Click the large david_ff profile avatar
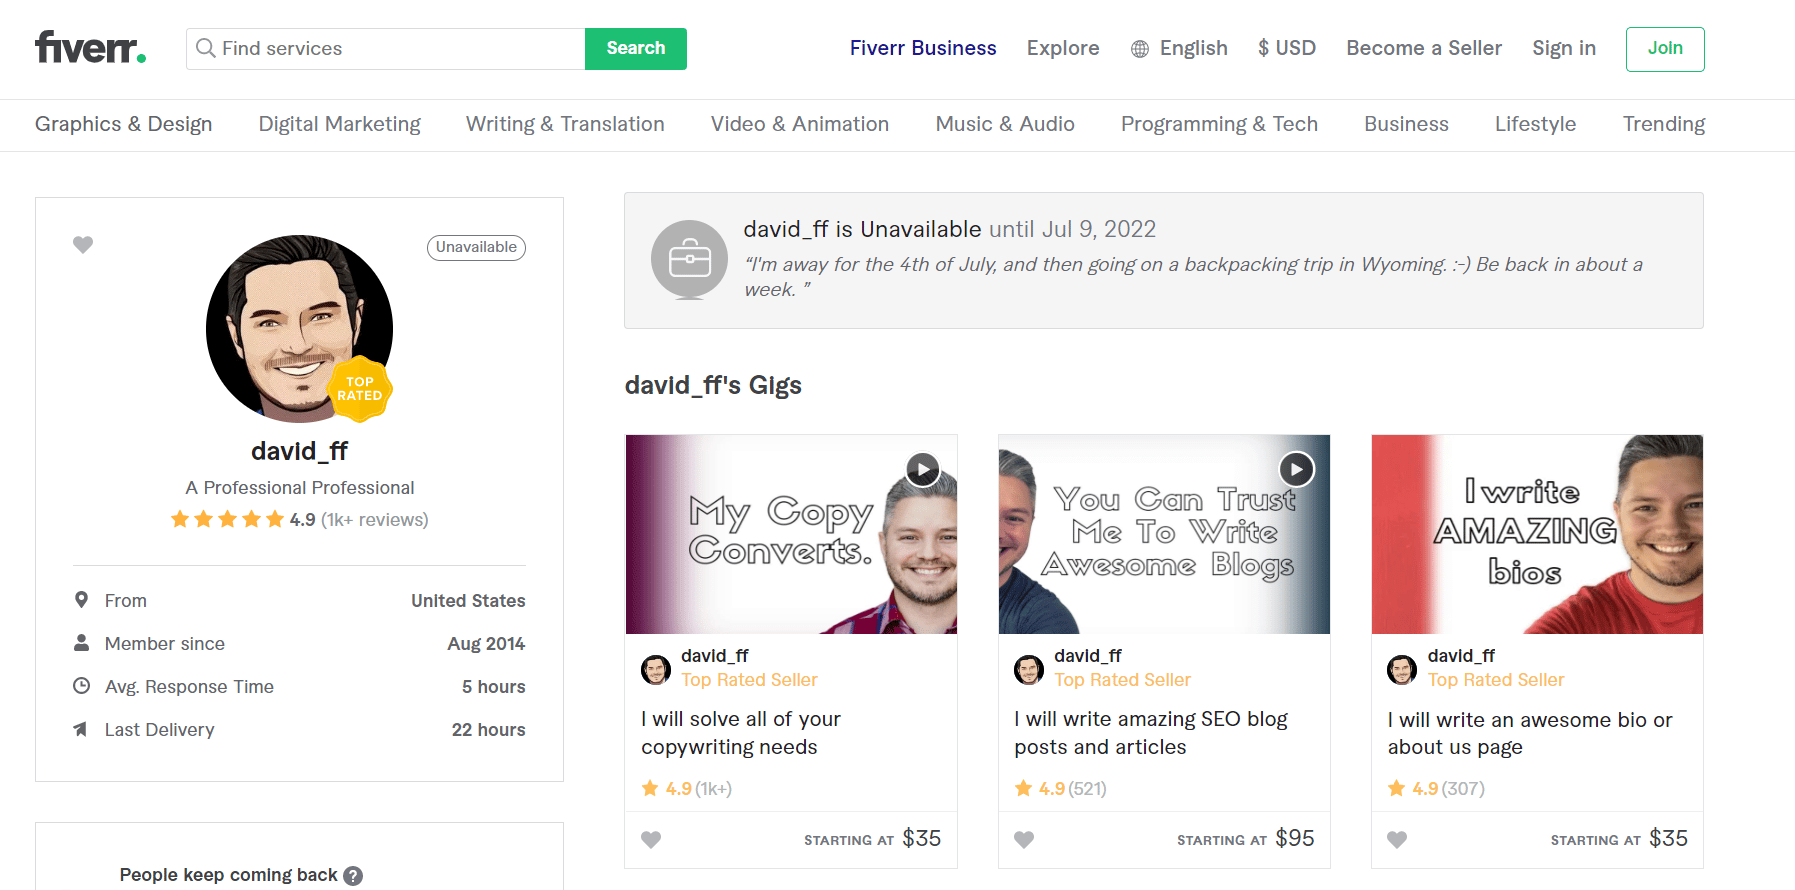This screenshot has height=890, width=1795. [x=299, y=328]
